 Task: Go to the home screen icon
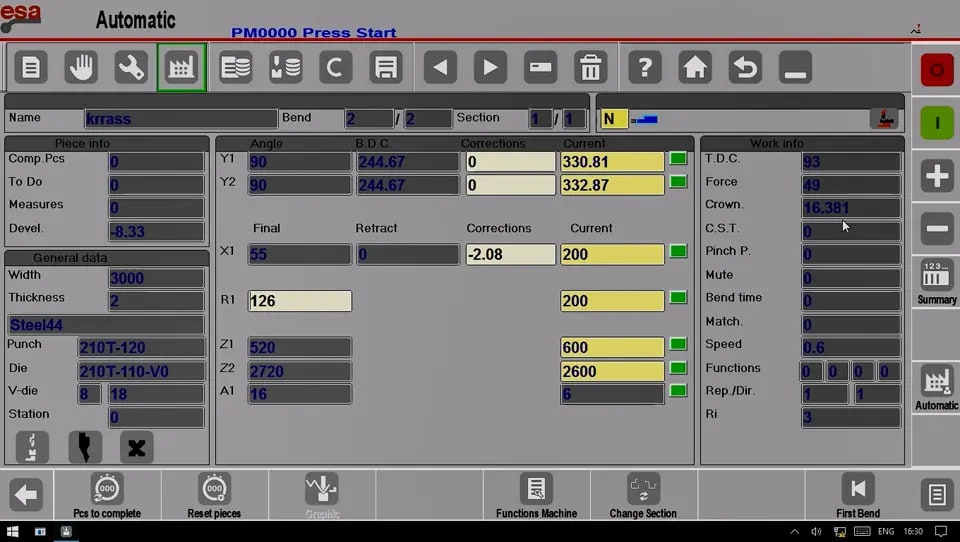695,67
